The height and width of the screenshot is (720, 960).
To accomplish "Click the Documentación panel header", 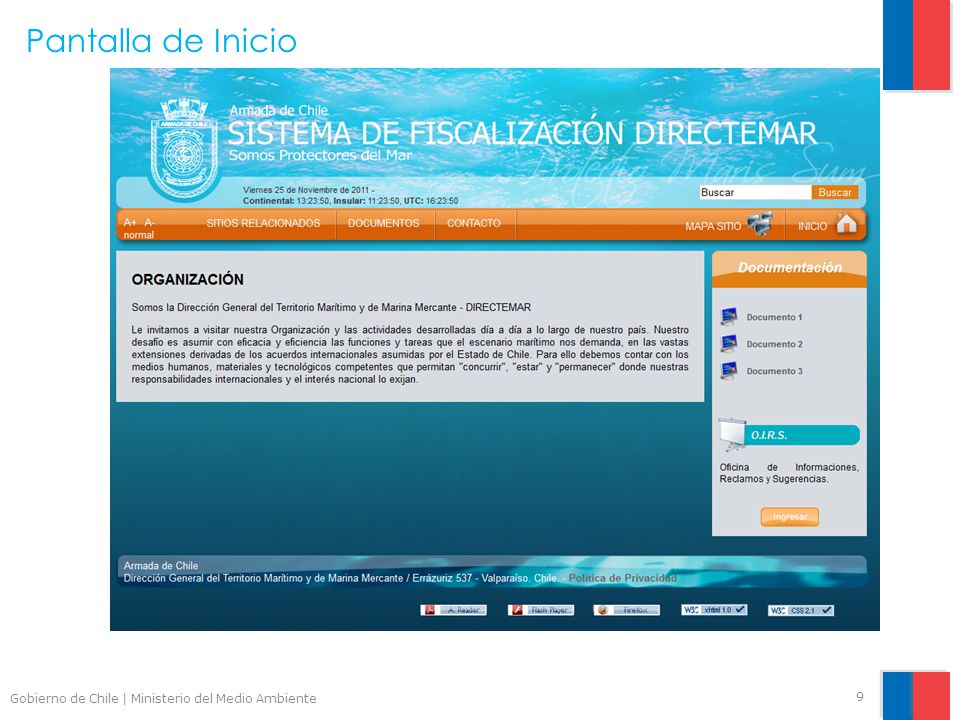I will 789,269.
